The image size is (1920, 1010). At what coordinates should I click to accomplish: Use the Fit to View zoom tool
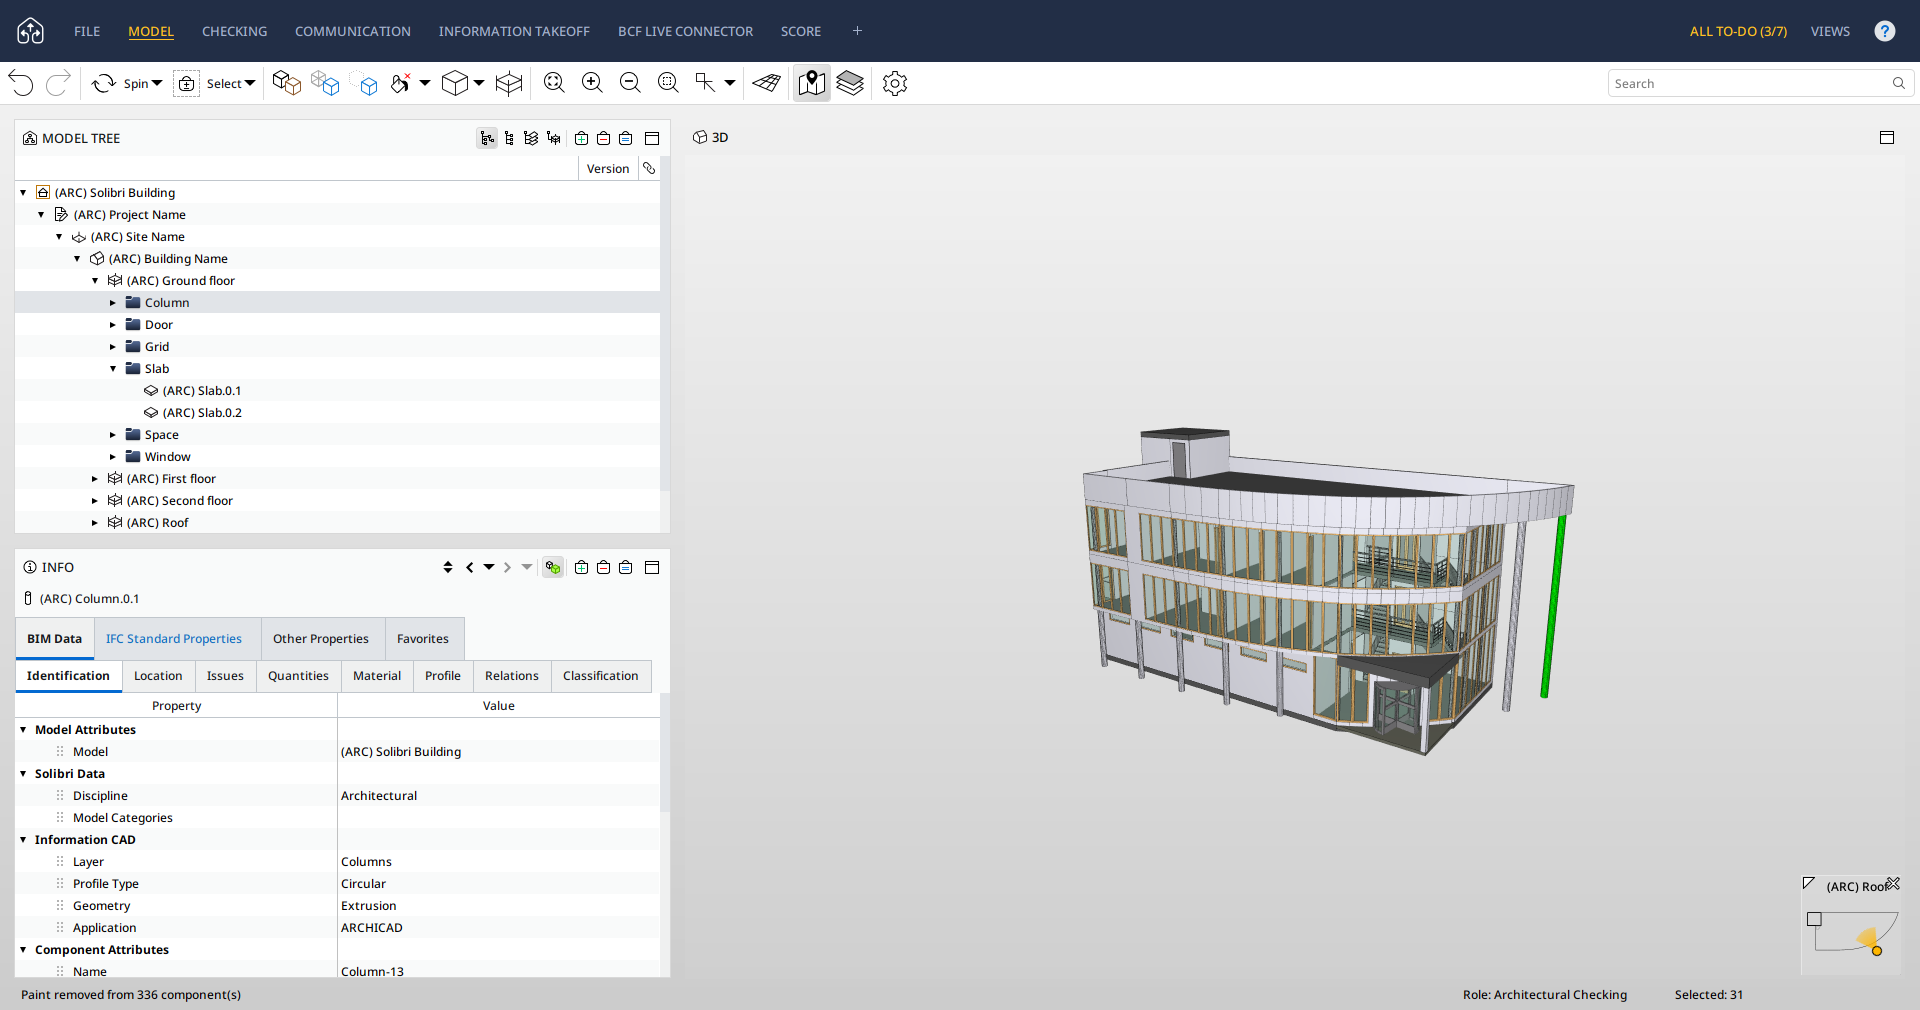pos(554,83)
